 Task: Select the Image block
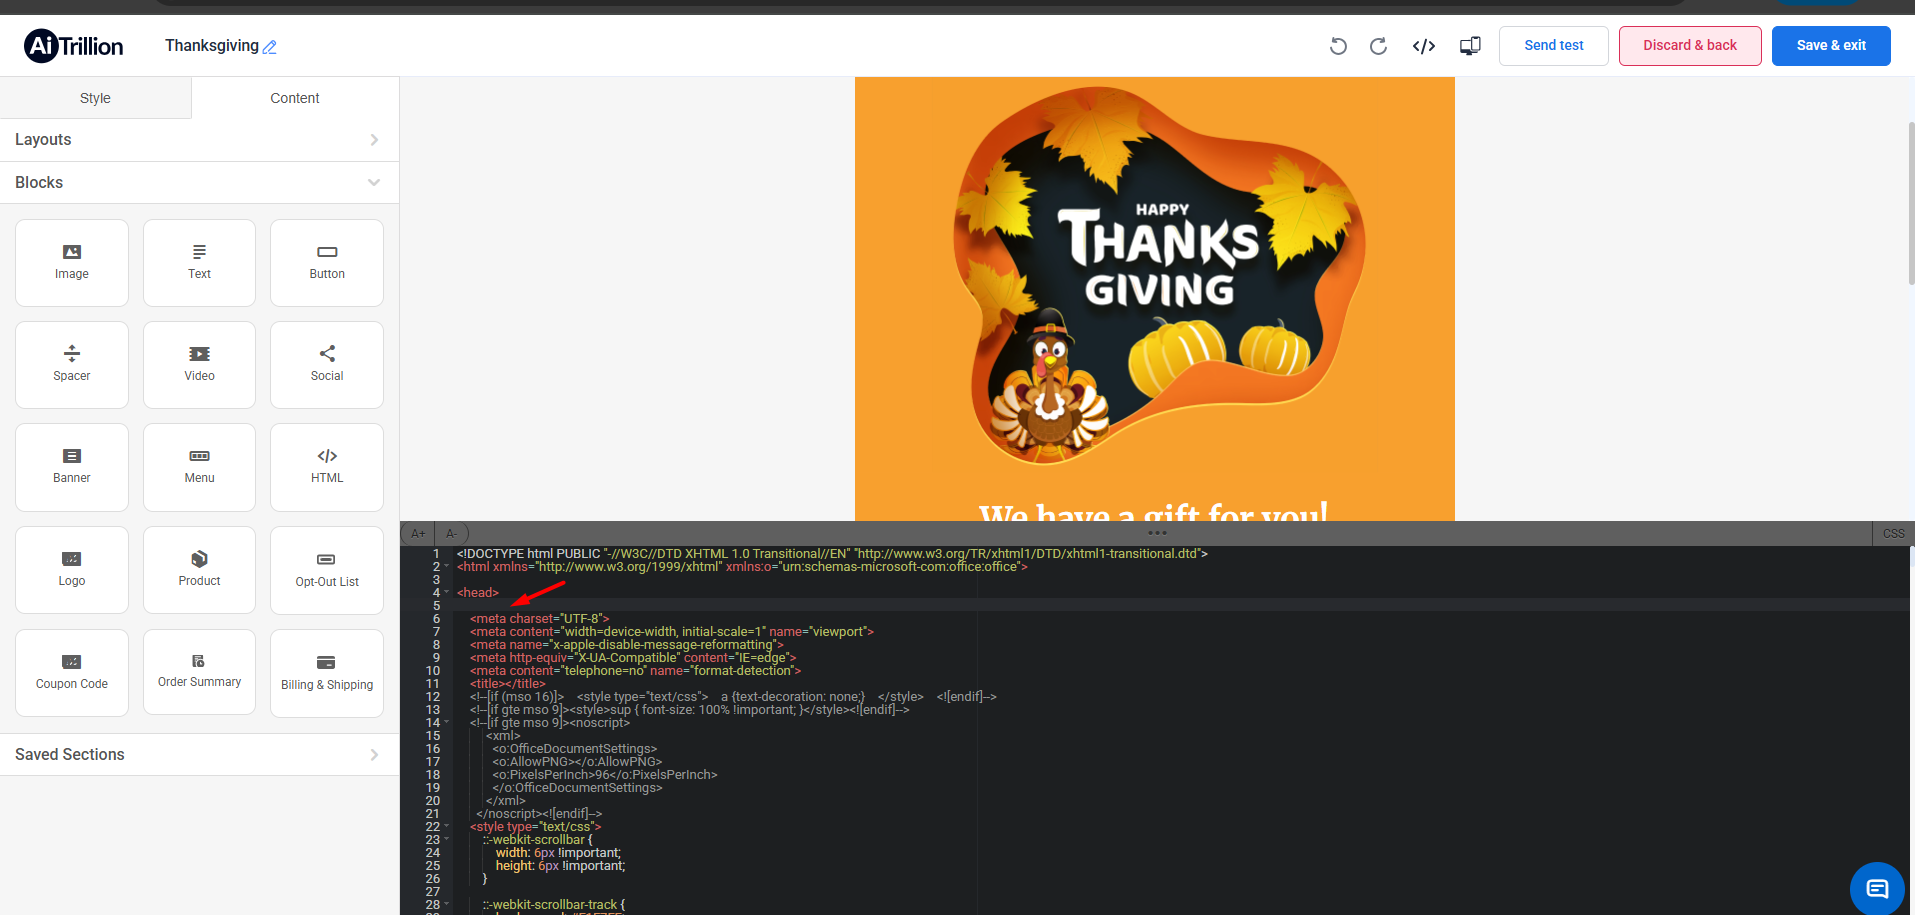point(72,262)
